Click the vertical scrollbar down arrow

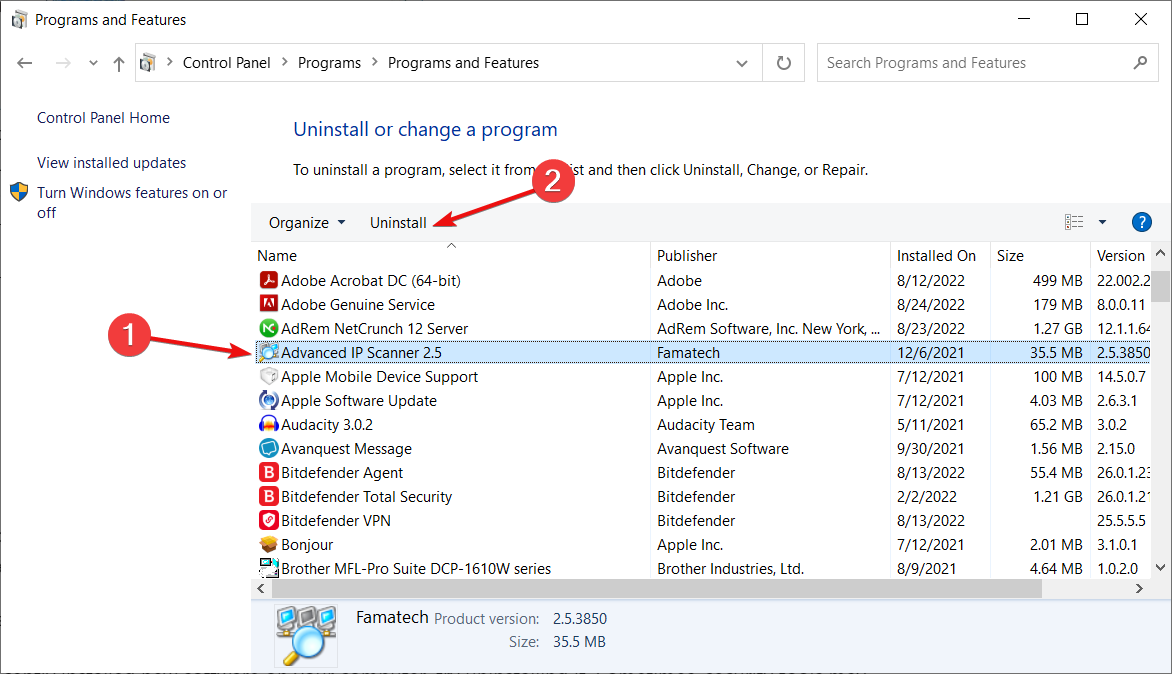[x=1160, y=567]
